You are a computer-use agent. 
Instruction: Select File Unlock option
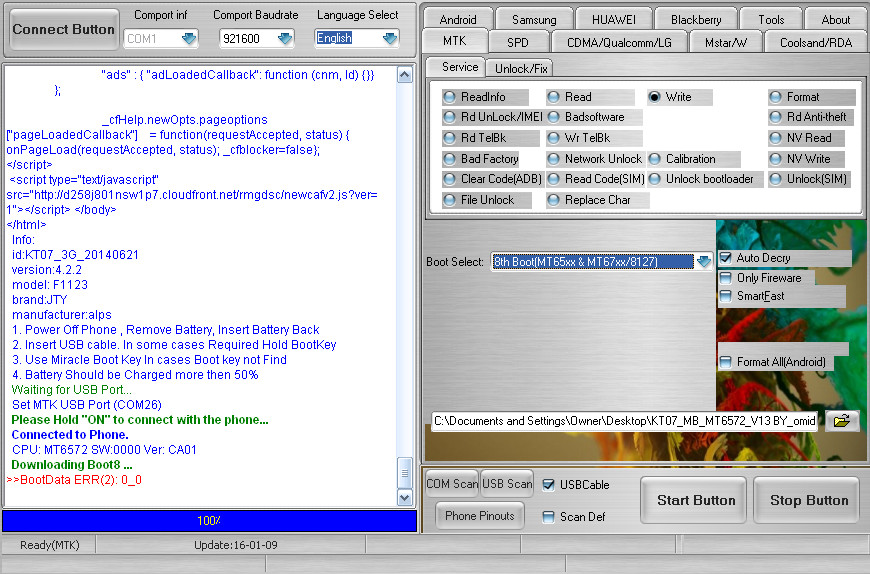pos(487,200)
